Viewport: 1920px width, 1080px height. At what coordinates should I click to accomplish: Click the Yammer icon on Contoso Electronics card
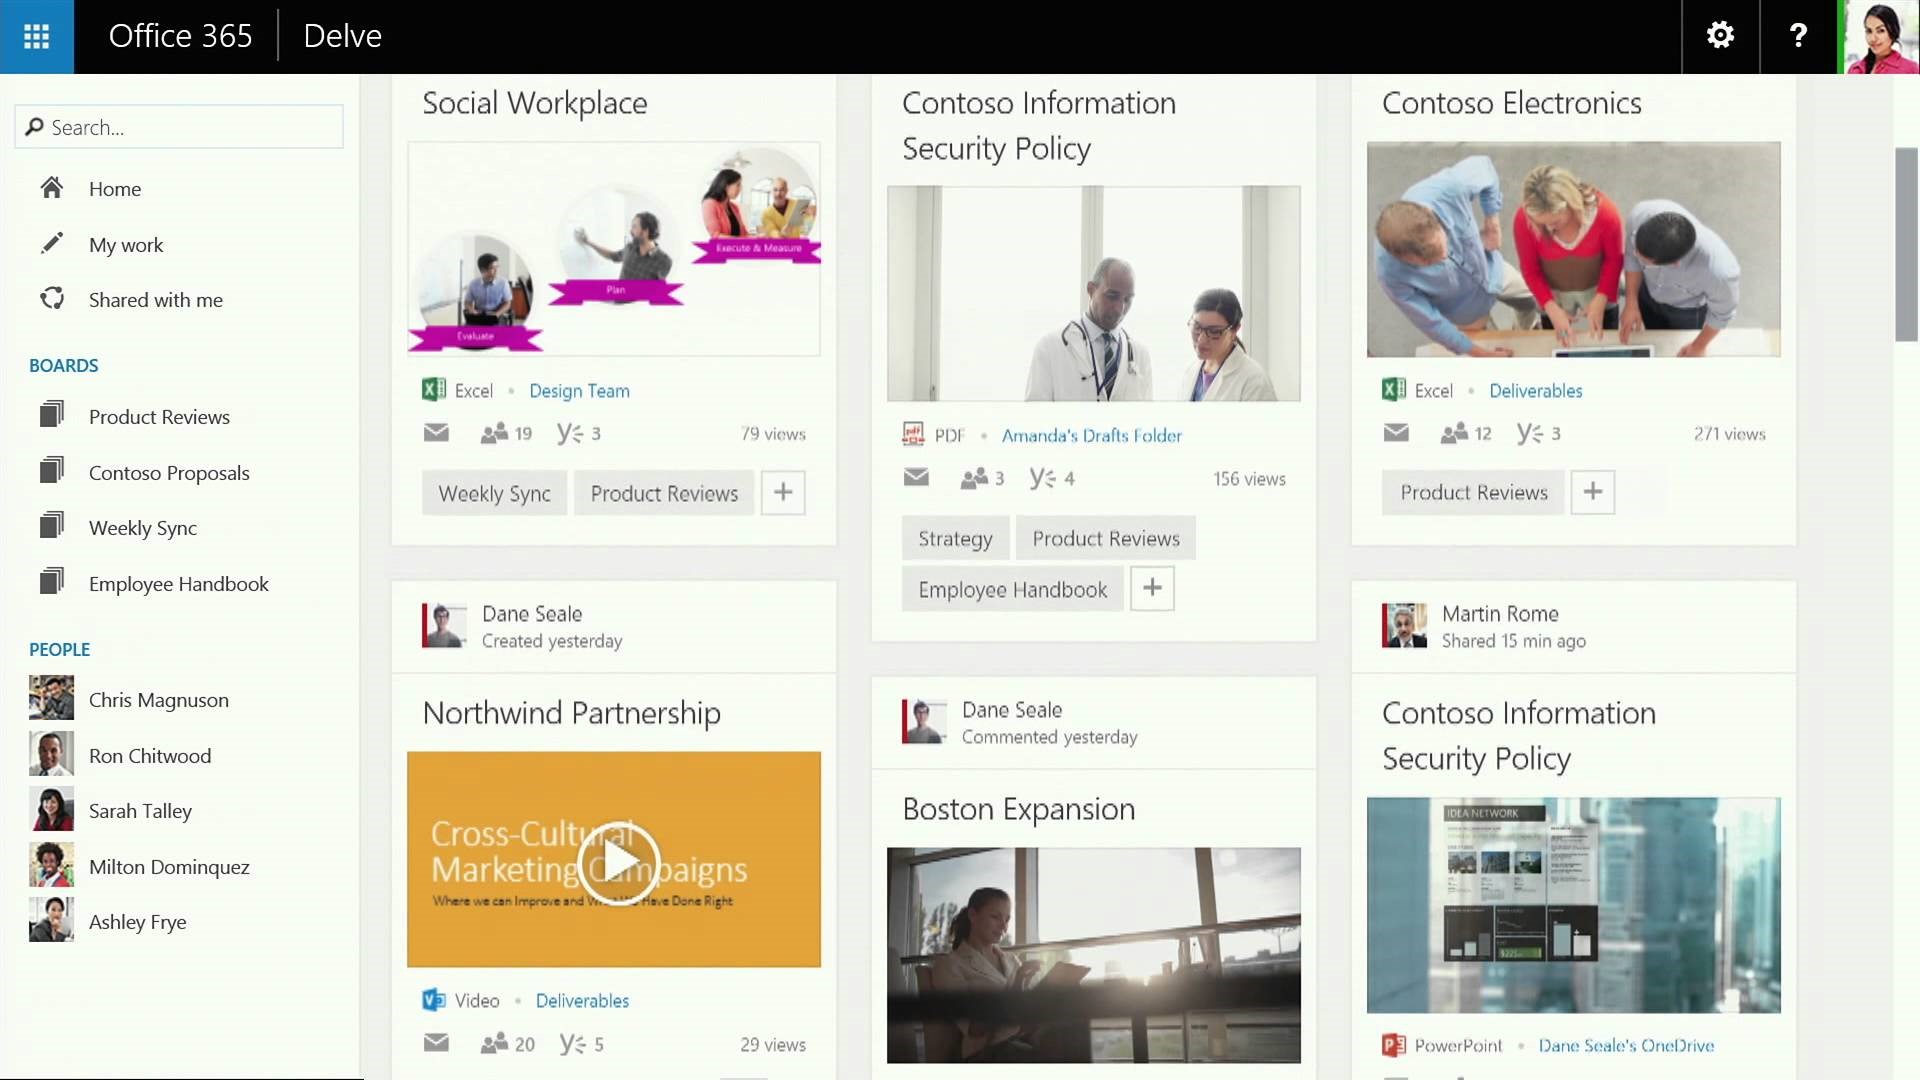click(1529, 433)
